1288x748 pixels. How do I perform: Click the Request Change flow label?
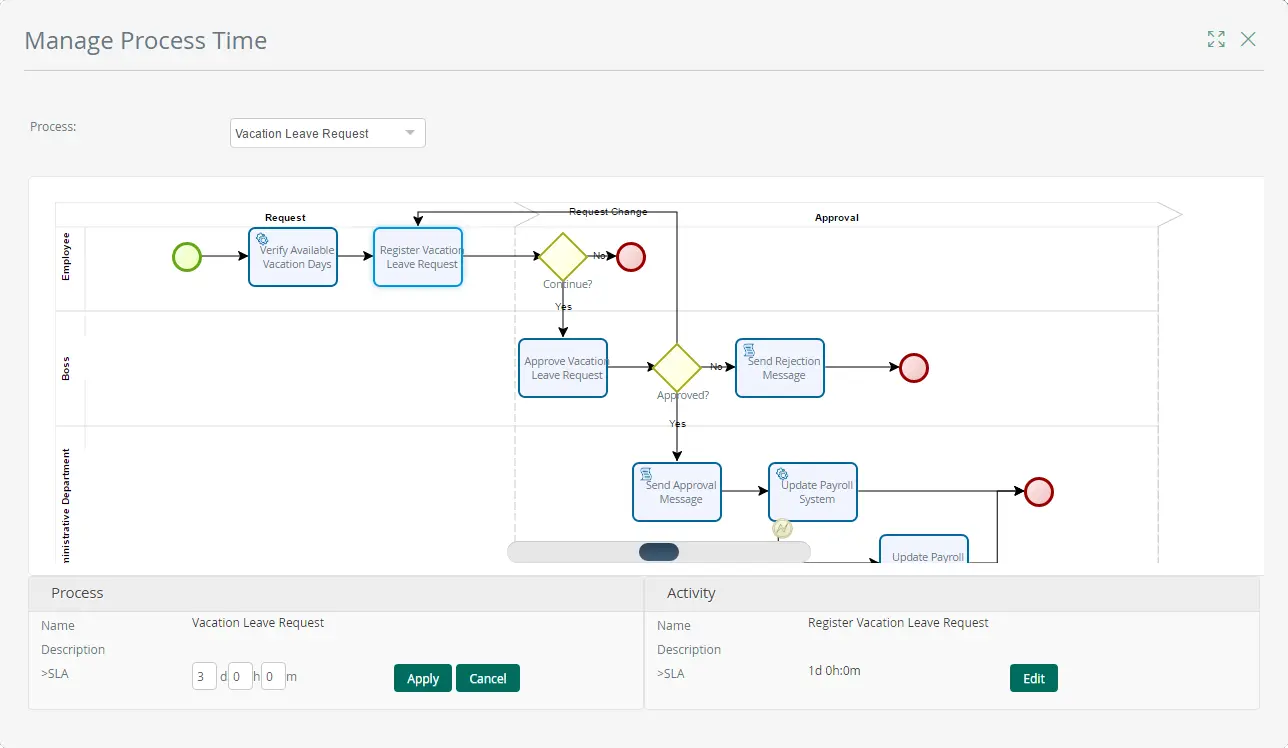pyautogui.click(x=608, y=212)
